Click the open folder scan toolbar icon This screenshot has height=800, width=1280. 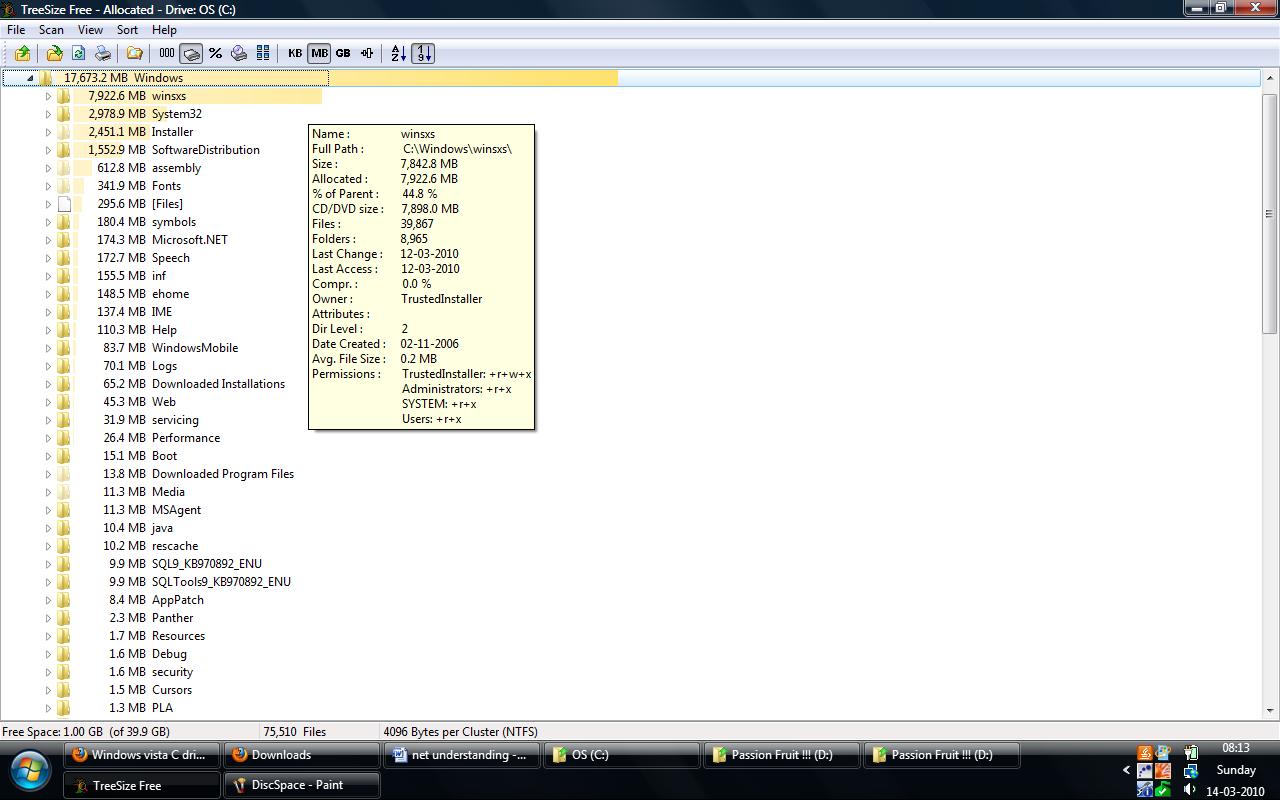[x=54, y=53]
